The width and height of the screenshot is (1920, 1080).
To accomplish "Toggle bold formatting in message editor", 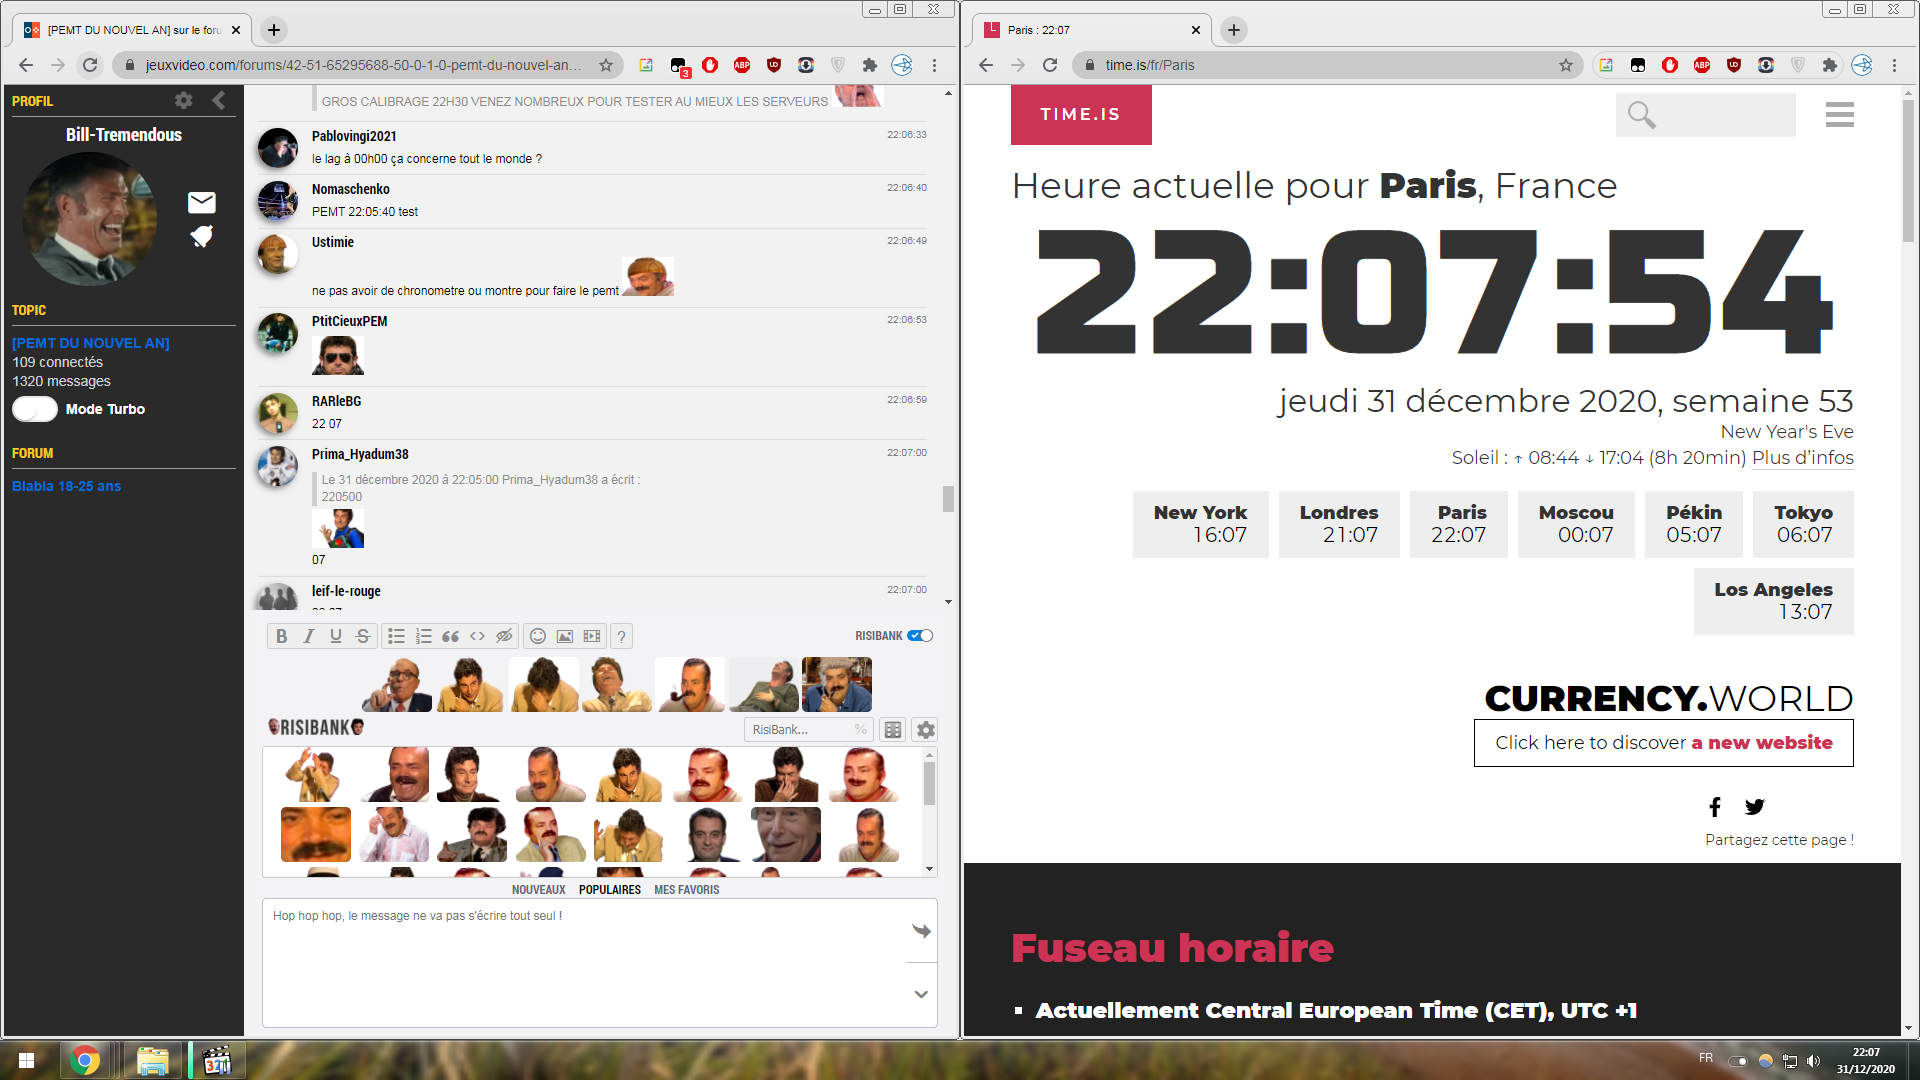I will tap(281, 636).
